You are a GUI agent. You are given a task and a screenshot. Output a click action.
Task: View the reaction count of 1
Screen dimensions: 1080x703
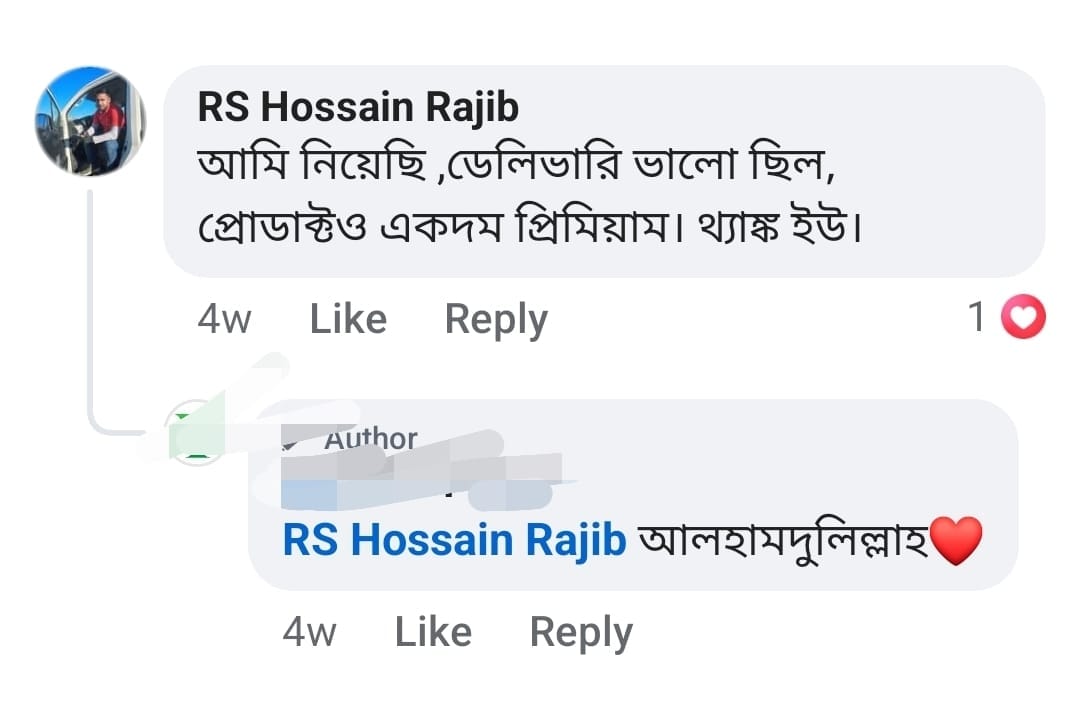[977, 318]
